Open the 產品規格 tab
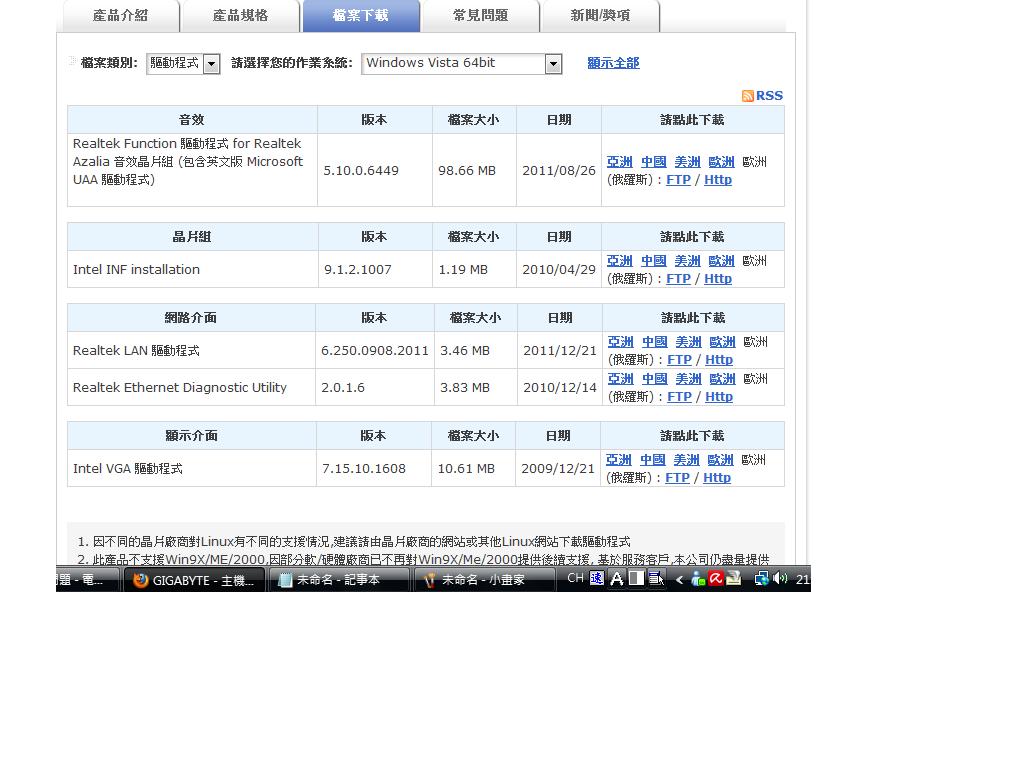1024x768 pixels. point(240,16)
